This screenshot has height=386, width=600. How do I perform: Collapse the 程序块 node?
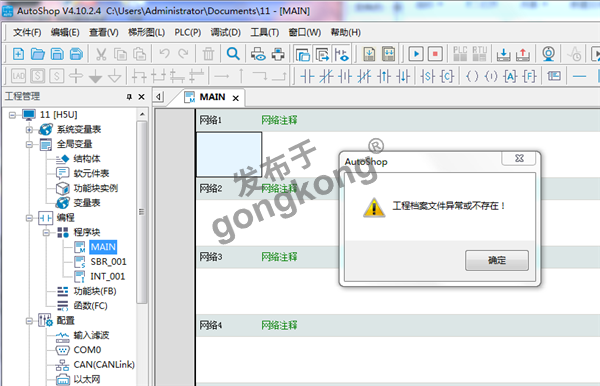coord(46,233)
